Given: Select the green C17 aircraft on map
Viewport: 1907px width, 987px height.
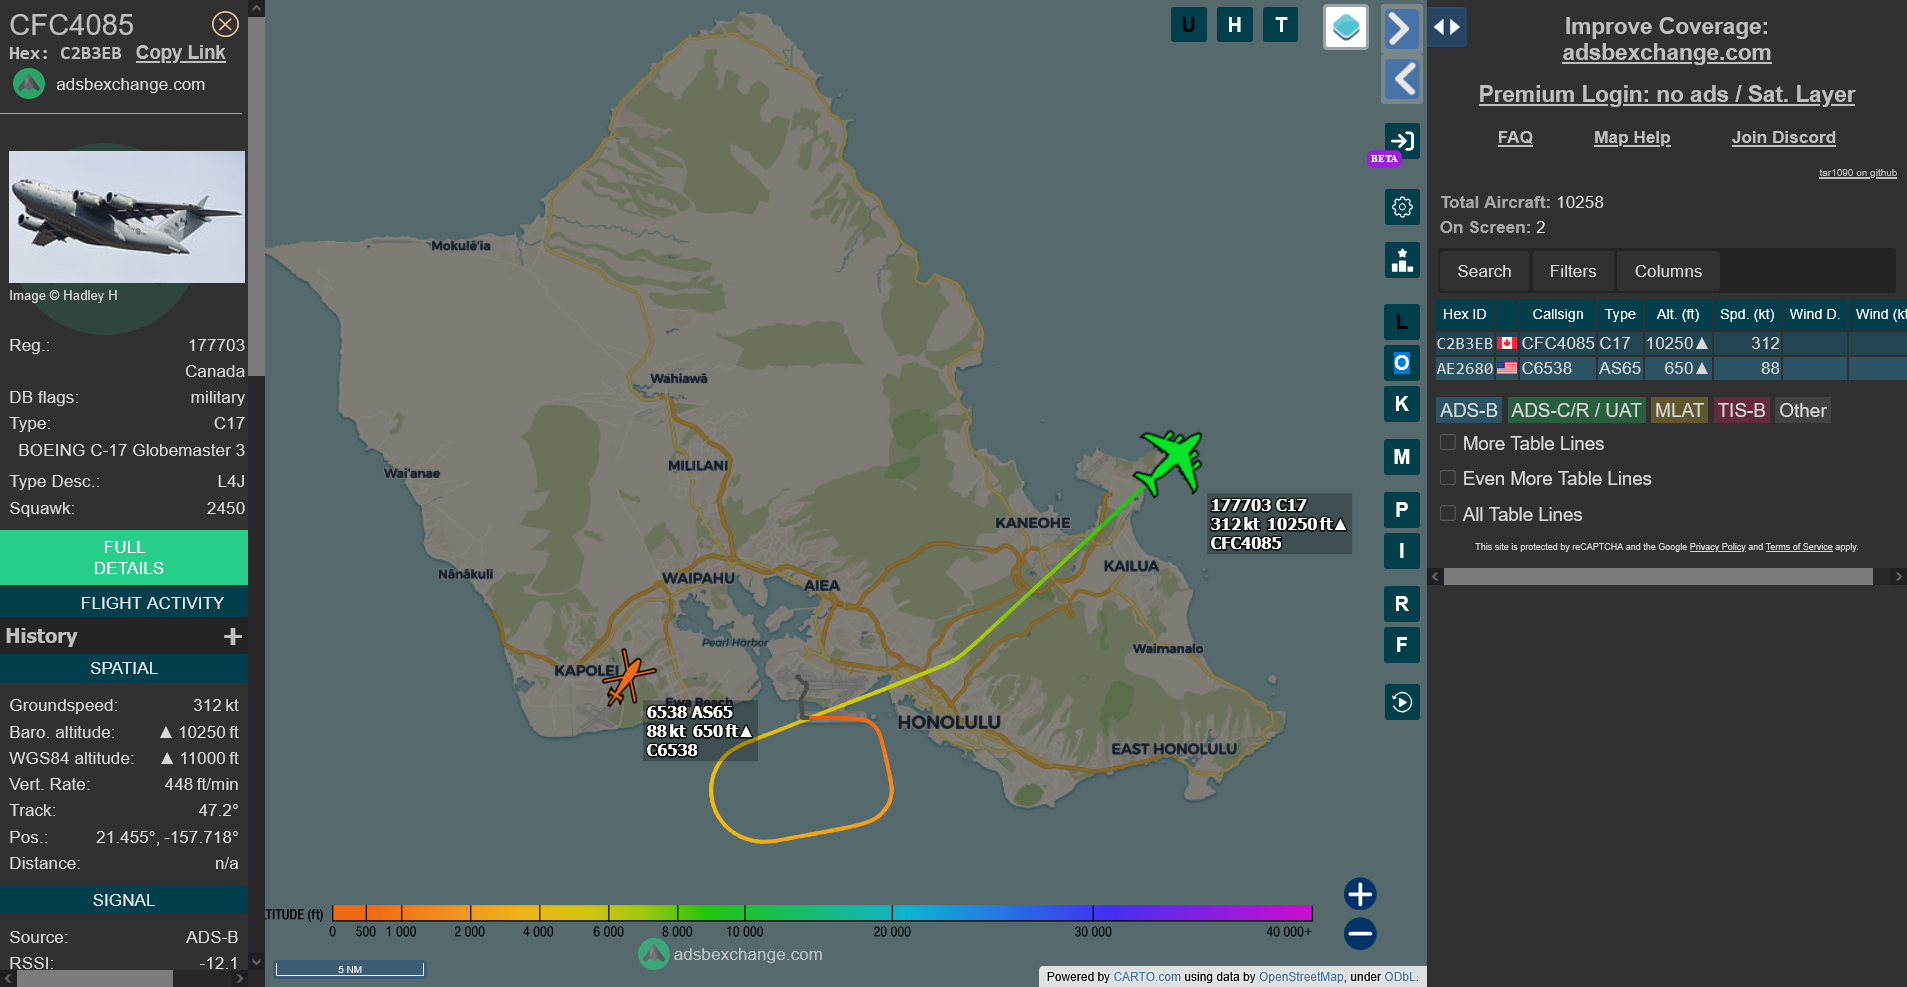Looking at the screenshot, I should [x=1171, y=462].
